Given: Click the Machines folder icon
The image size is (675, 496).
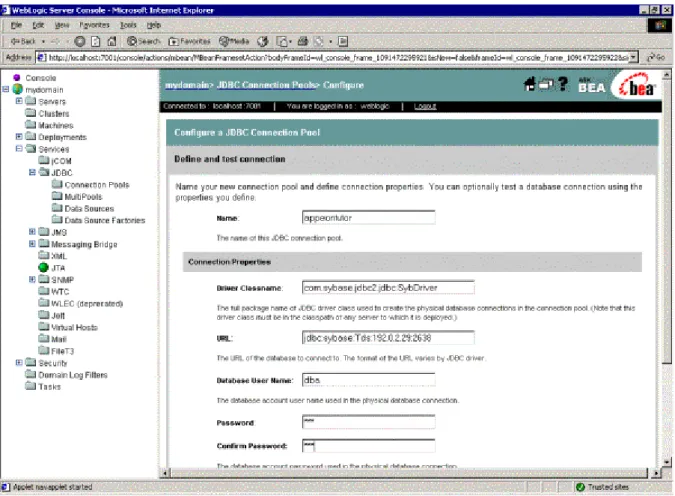Looking at the screenshot, I should [31, 124].
